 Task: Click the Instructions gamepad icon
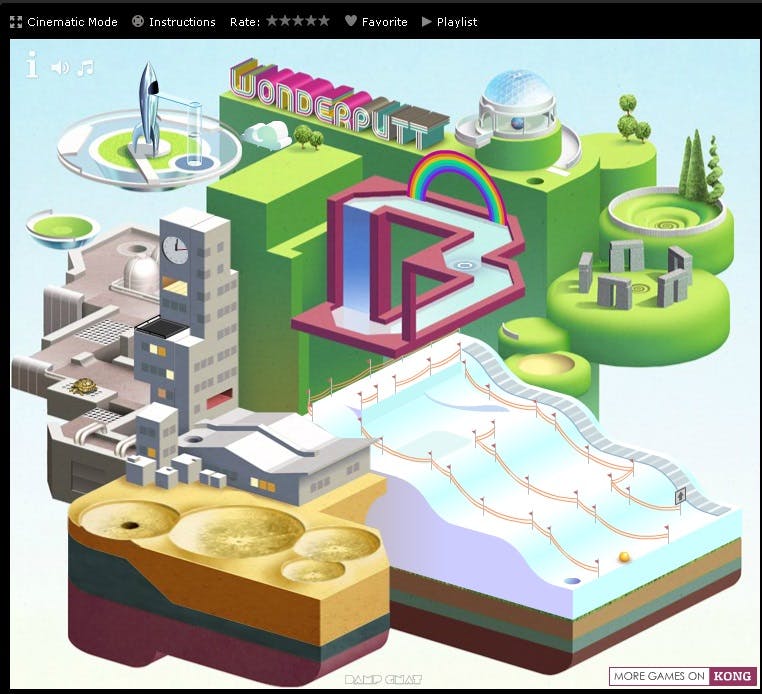tap(138, 21)
